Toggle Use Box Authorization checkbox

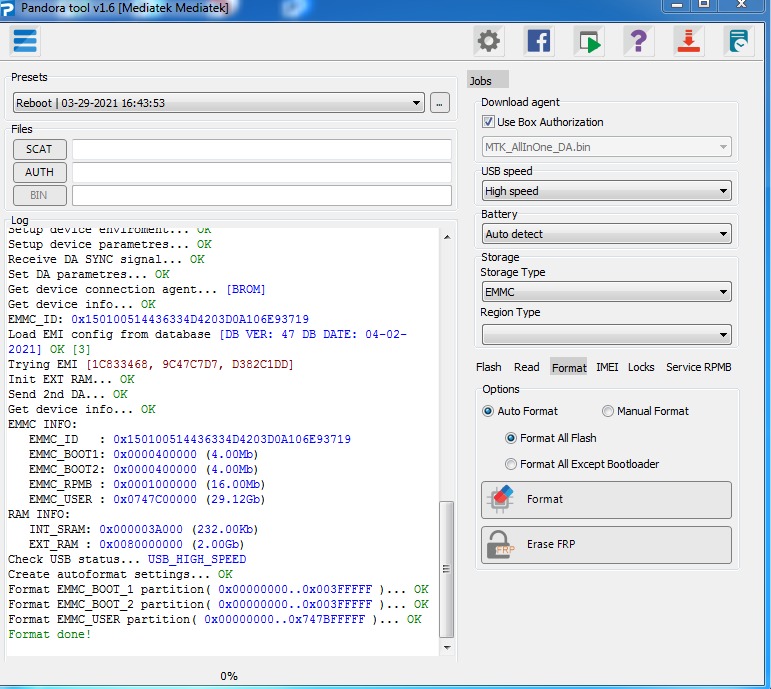pyautogui.click(x=488, y=121)
